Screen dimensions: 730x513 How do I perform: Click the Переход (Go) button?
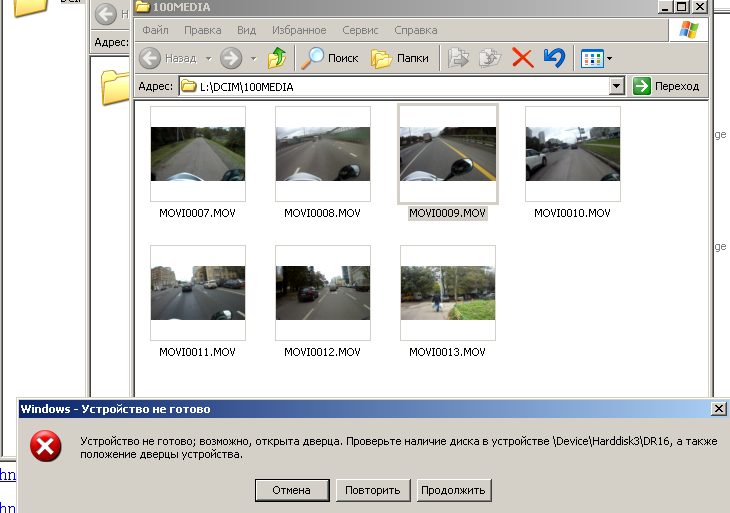(666, 87)
